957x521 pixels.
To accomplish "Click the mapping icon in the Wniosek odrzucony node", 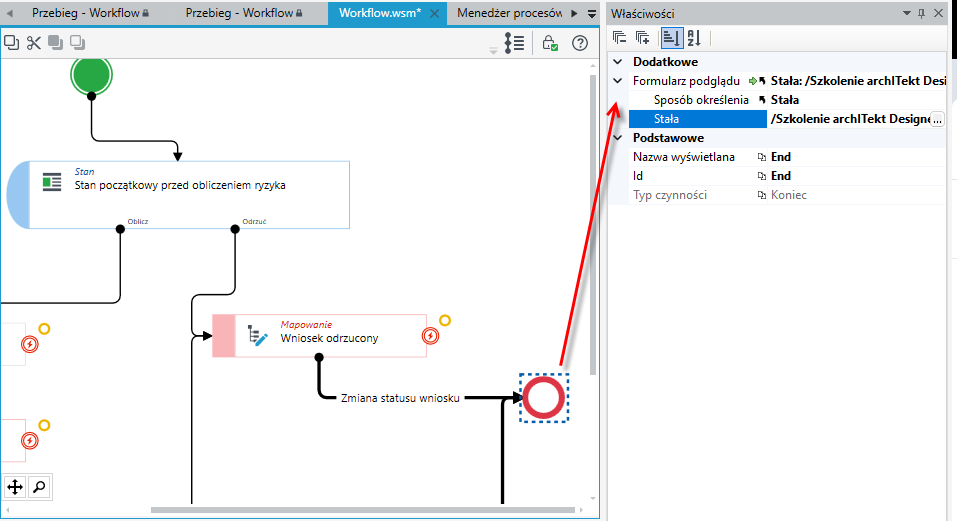I will [x=257, y=336].
